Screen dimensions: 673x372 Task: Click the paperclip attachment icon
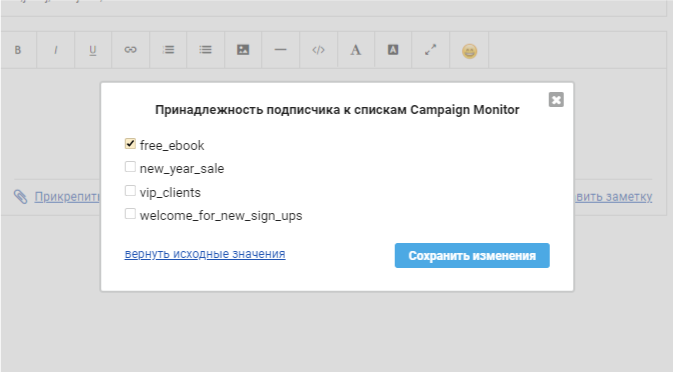(x=20, y=197)
